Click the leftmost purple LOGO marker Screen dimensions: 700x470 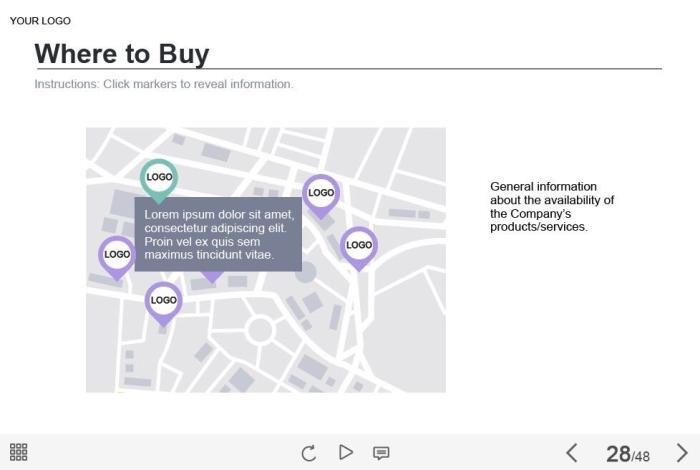[117, 255]
